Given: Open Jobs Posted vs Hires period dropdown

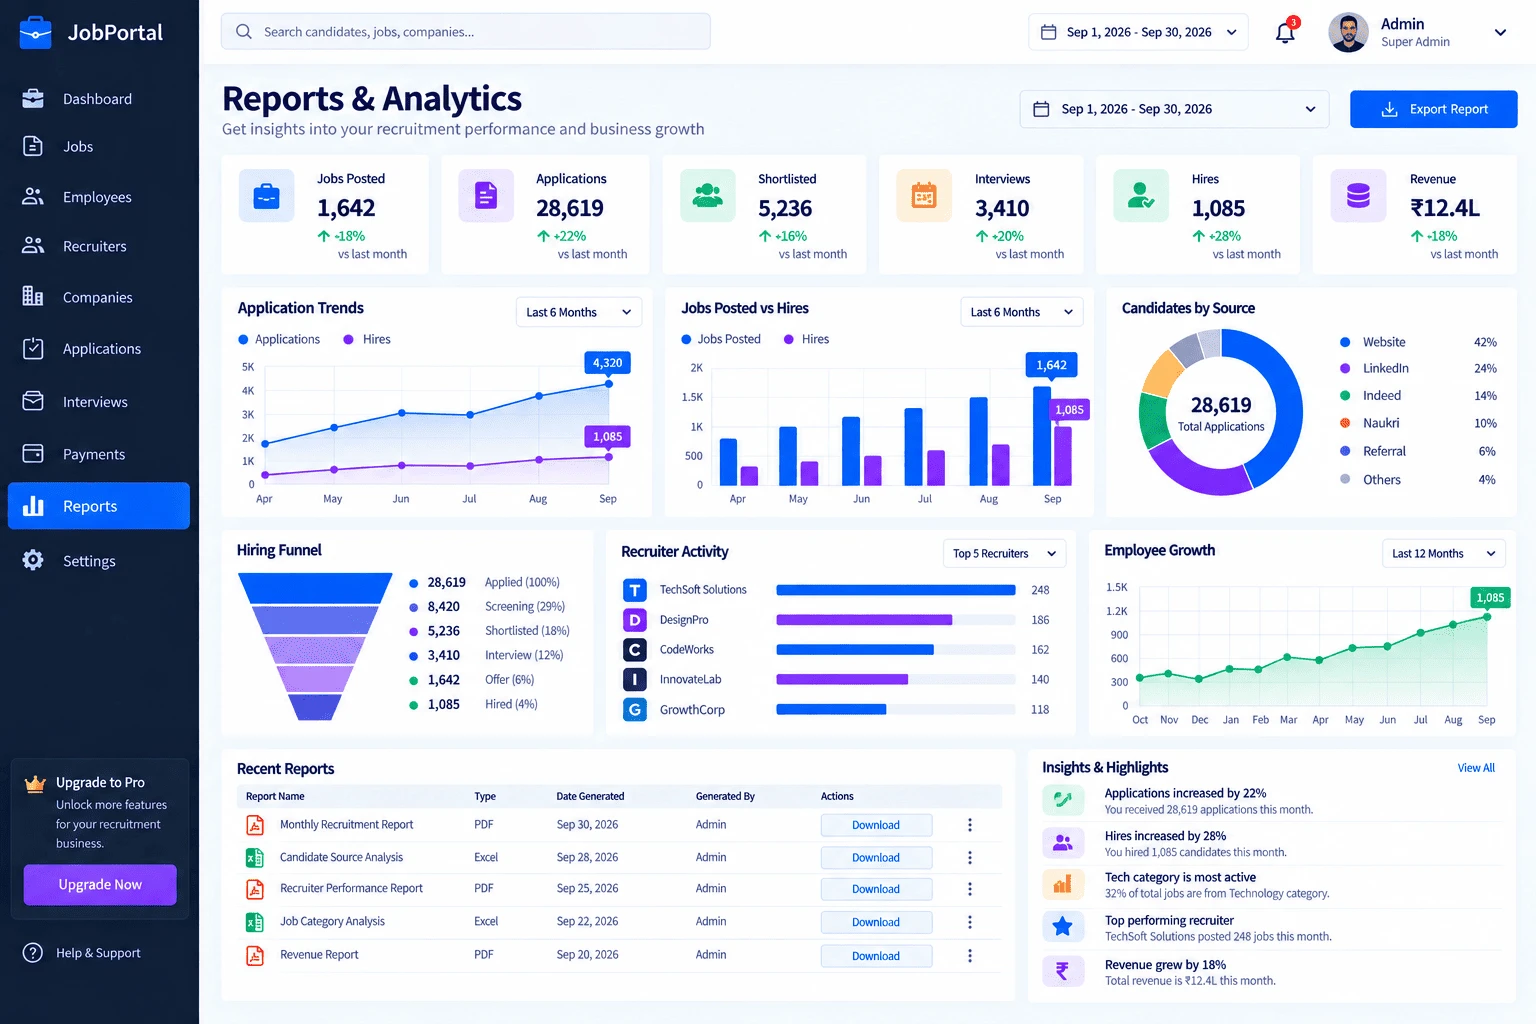Looking at the screenshot, I should pyautogui.click(x=1021, y=312).
